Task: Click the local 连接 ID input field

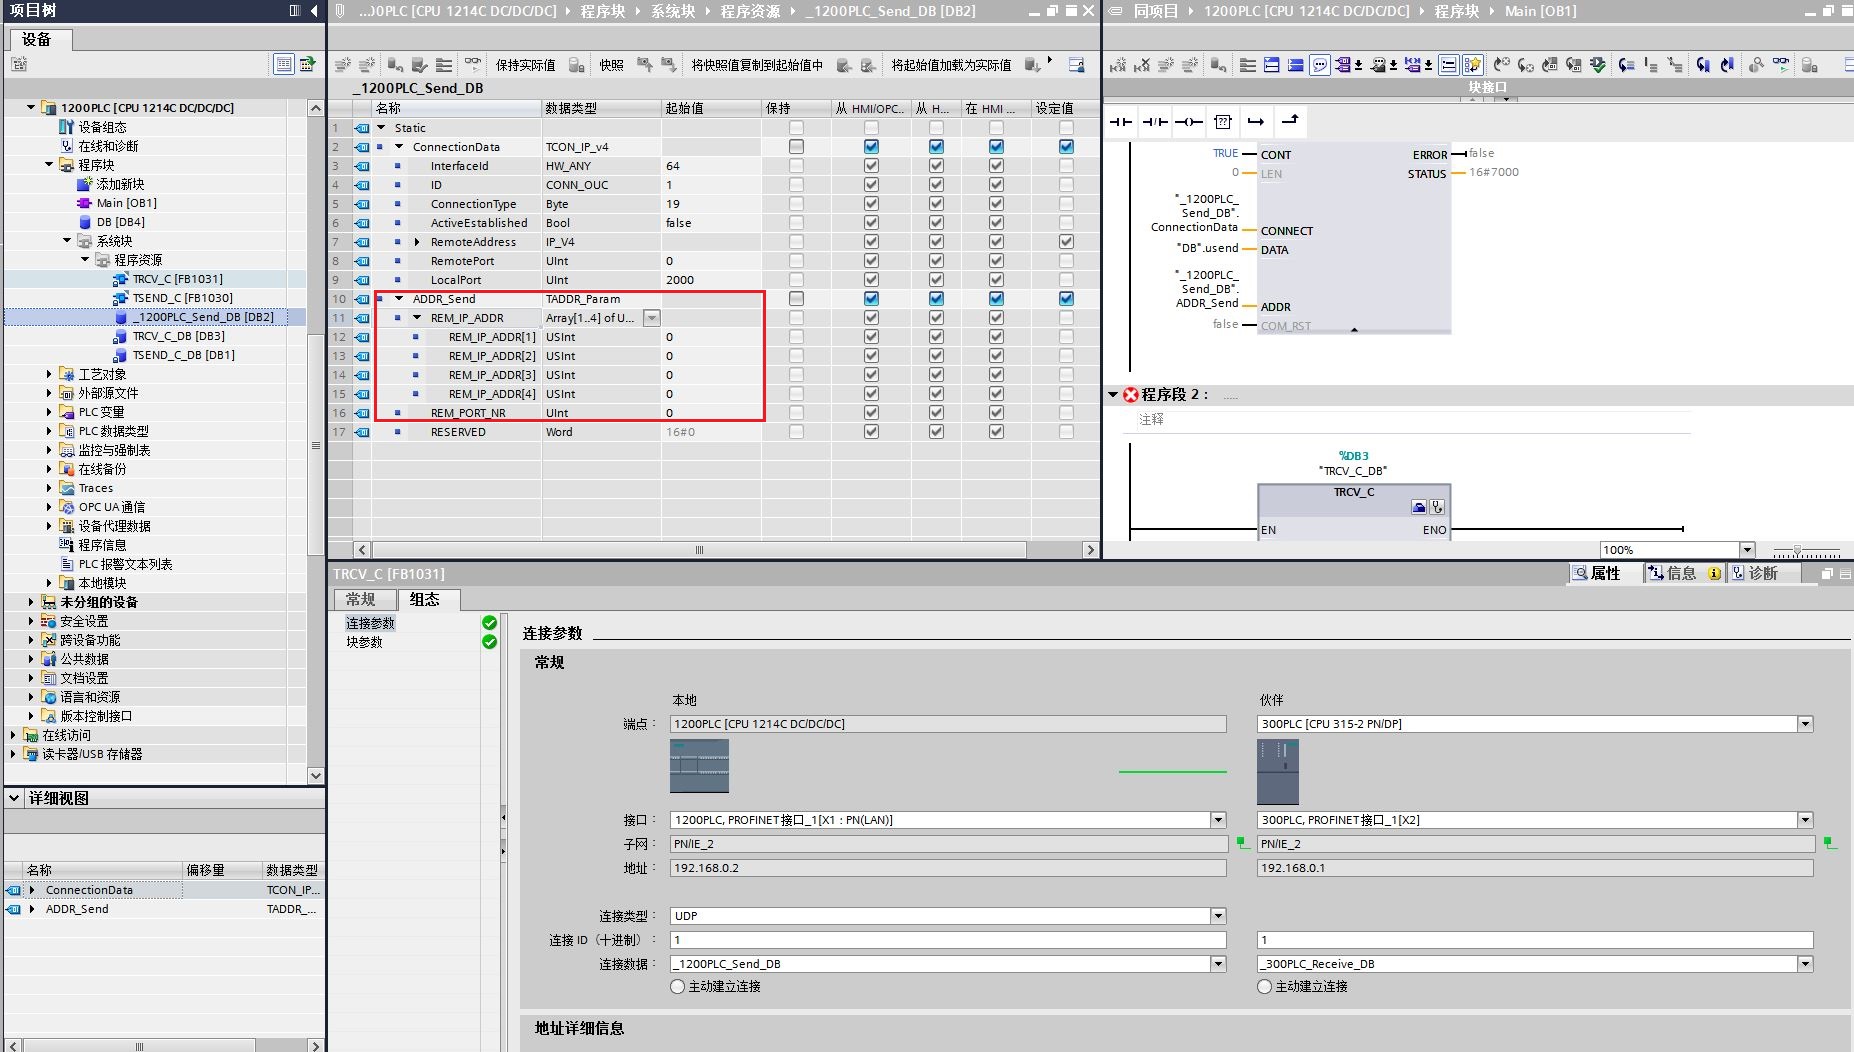Action: click(948, 940)
